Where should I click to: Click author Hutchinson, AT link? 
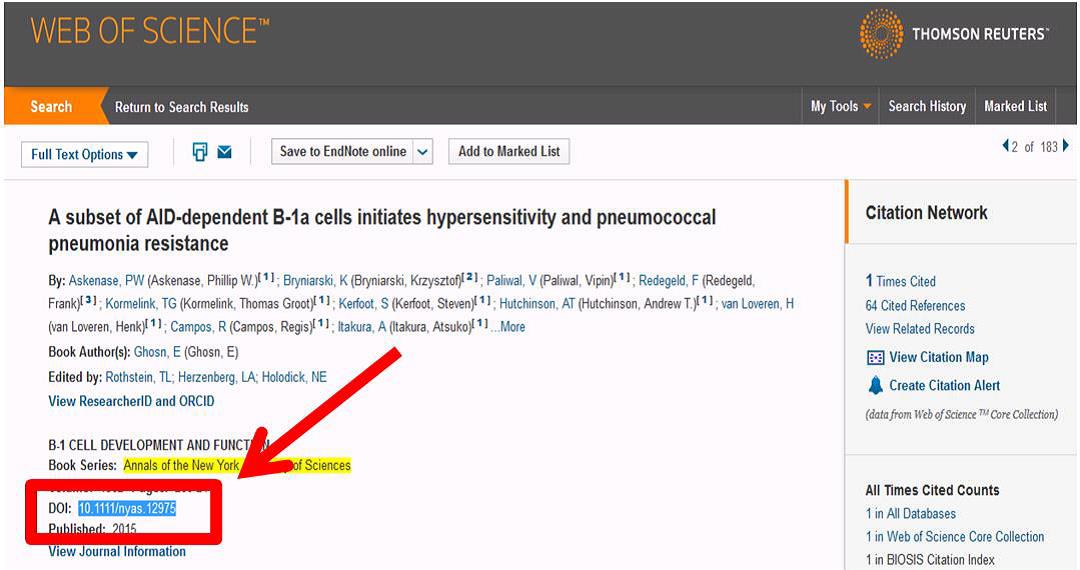coord(537,304)
